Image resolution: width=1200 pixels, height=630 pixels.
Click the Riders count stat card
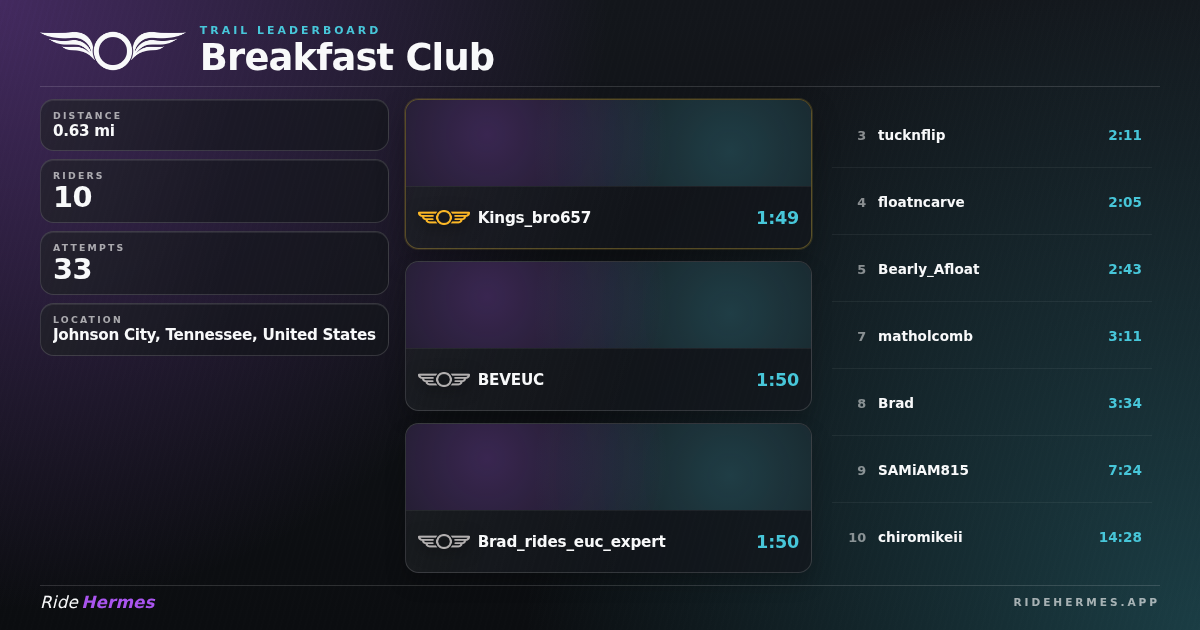tap(214, 191)
